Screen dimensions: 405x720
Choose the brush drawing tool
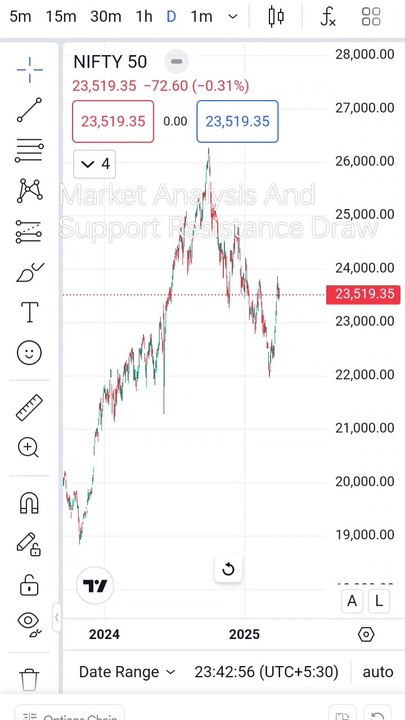[29, 273]
